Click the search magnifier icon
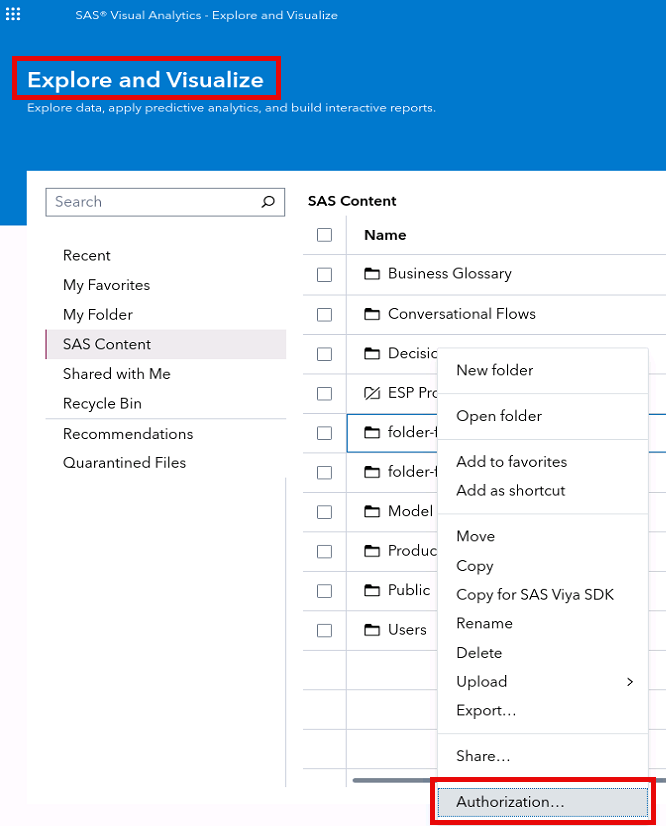 tap(268, 202)
